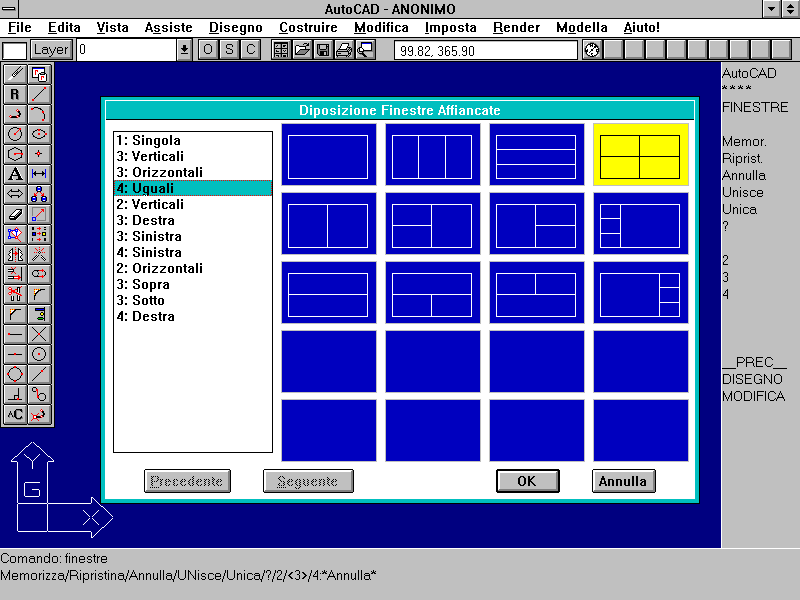Open the toolbox grid icon in toolbar
The height and width of the screenshot is (600, 800).
pos(281,49)
